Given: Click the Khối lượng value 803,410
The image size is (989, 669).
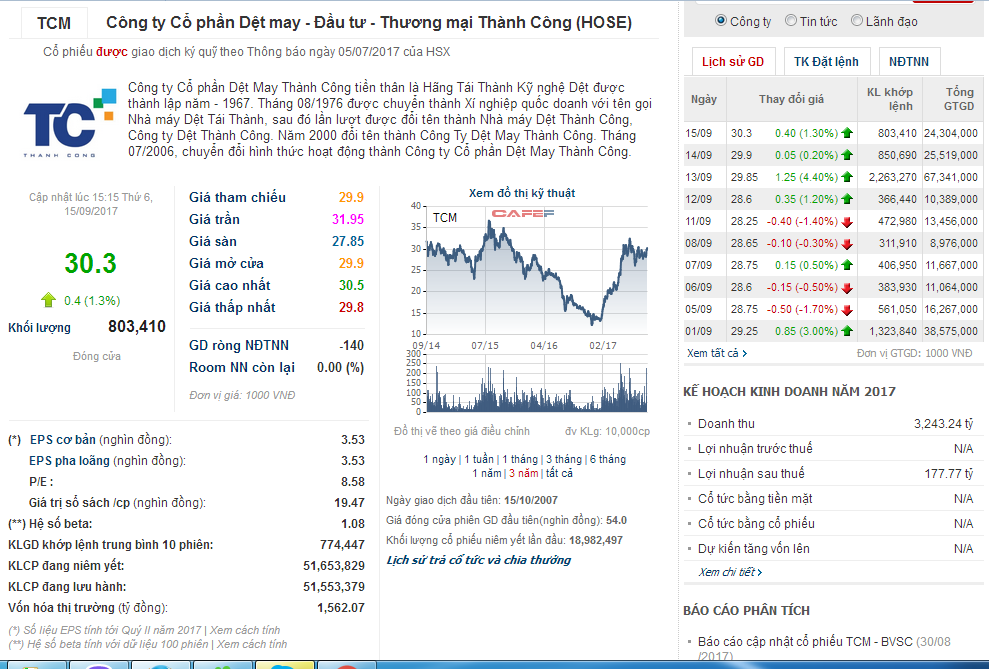Looking at the screenshot, I should coord(137,327).
